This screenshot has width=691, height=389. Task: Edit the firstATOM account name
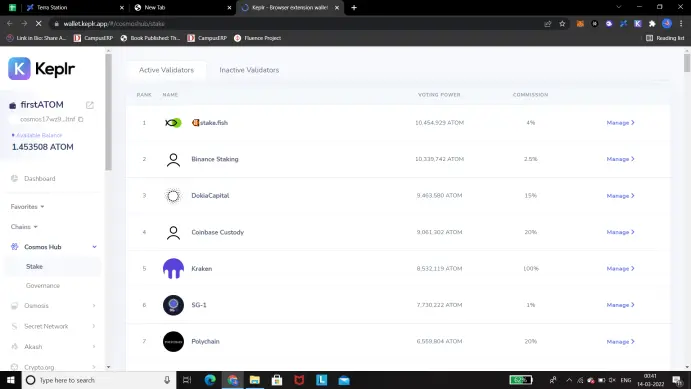tap(90, 105)
